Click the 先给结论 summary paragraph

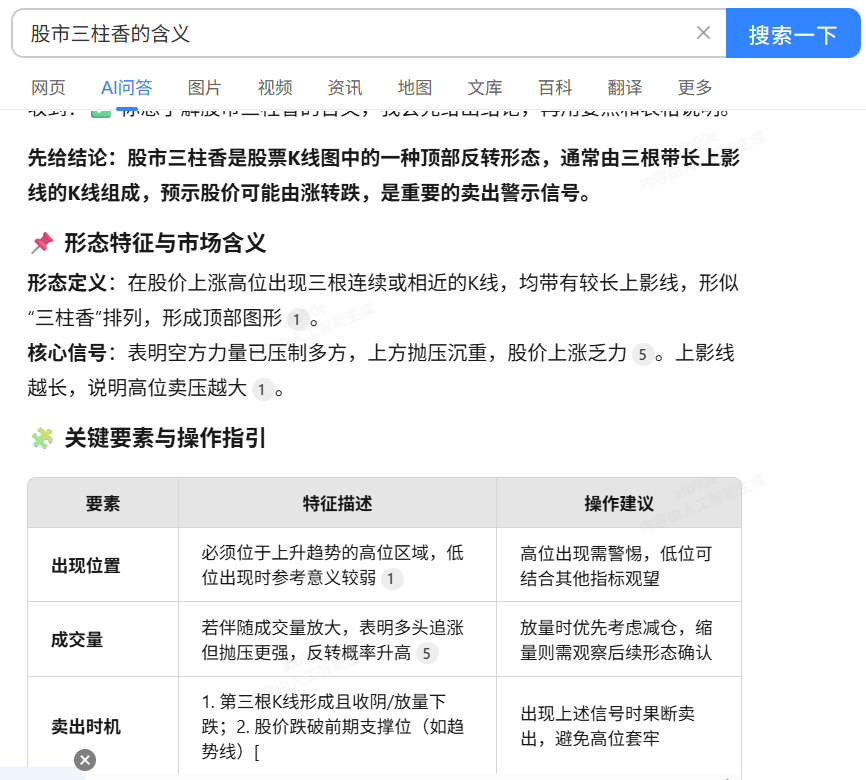coord(384,176)
